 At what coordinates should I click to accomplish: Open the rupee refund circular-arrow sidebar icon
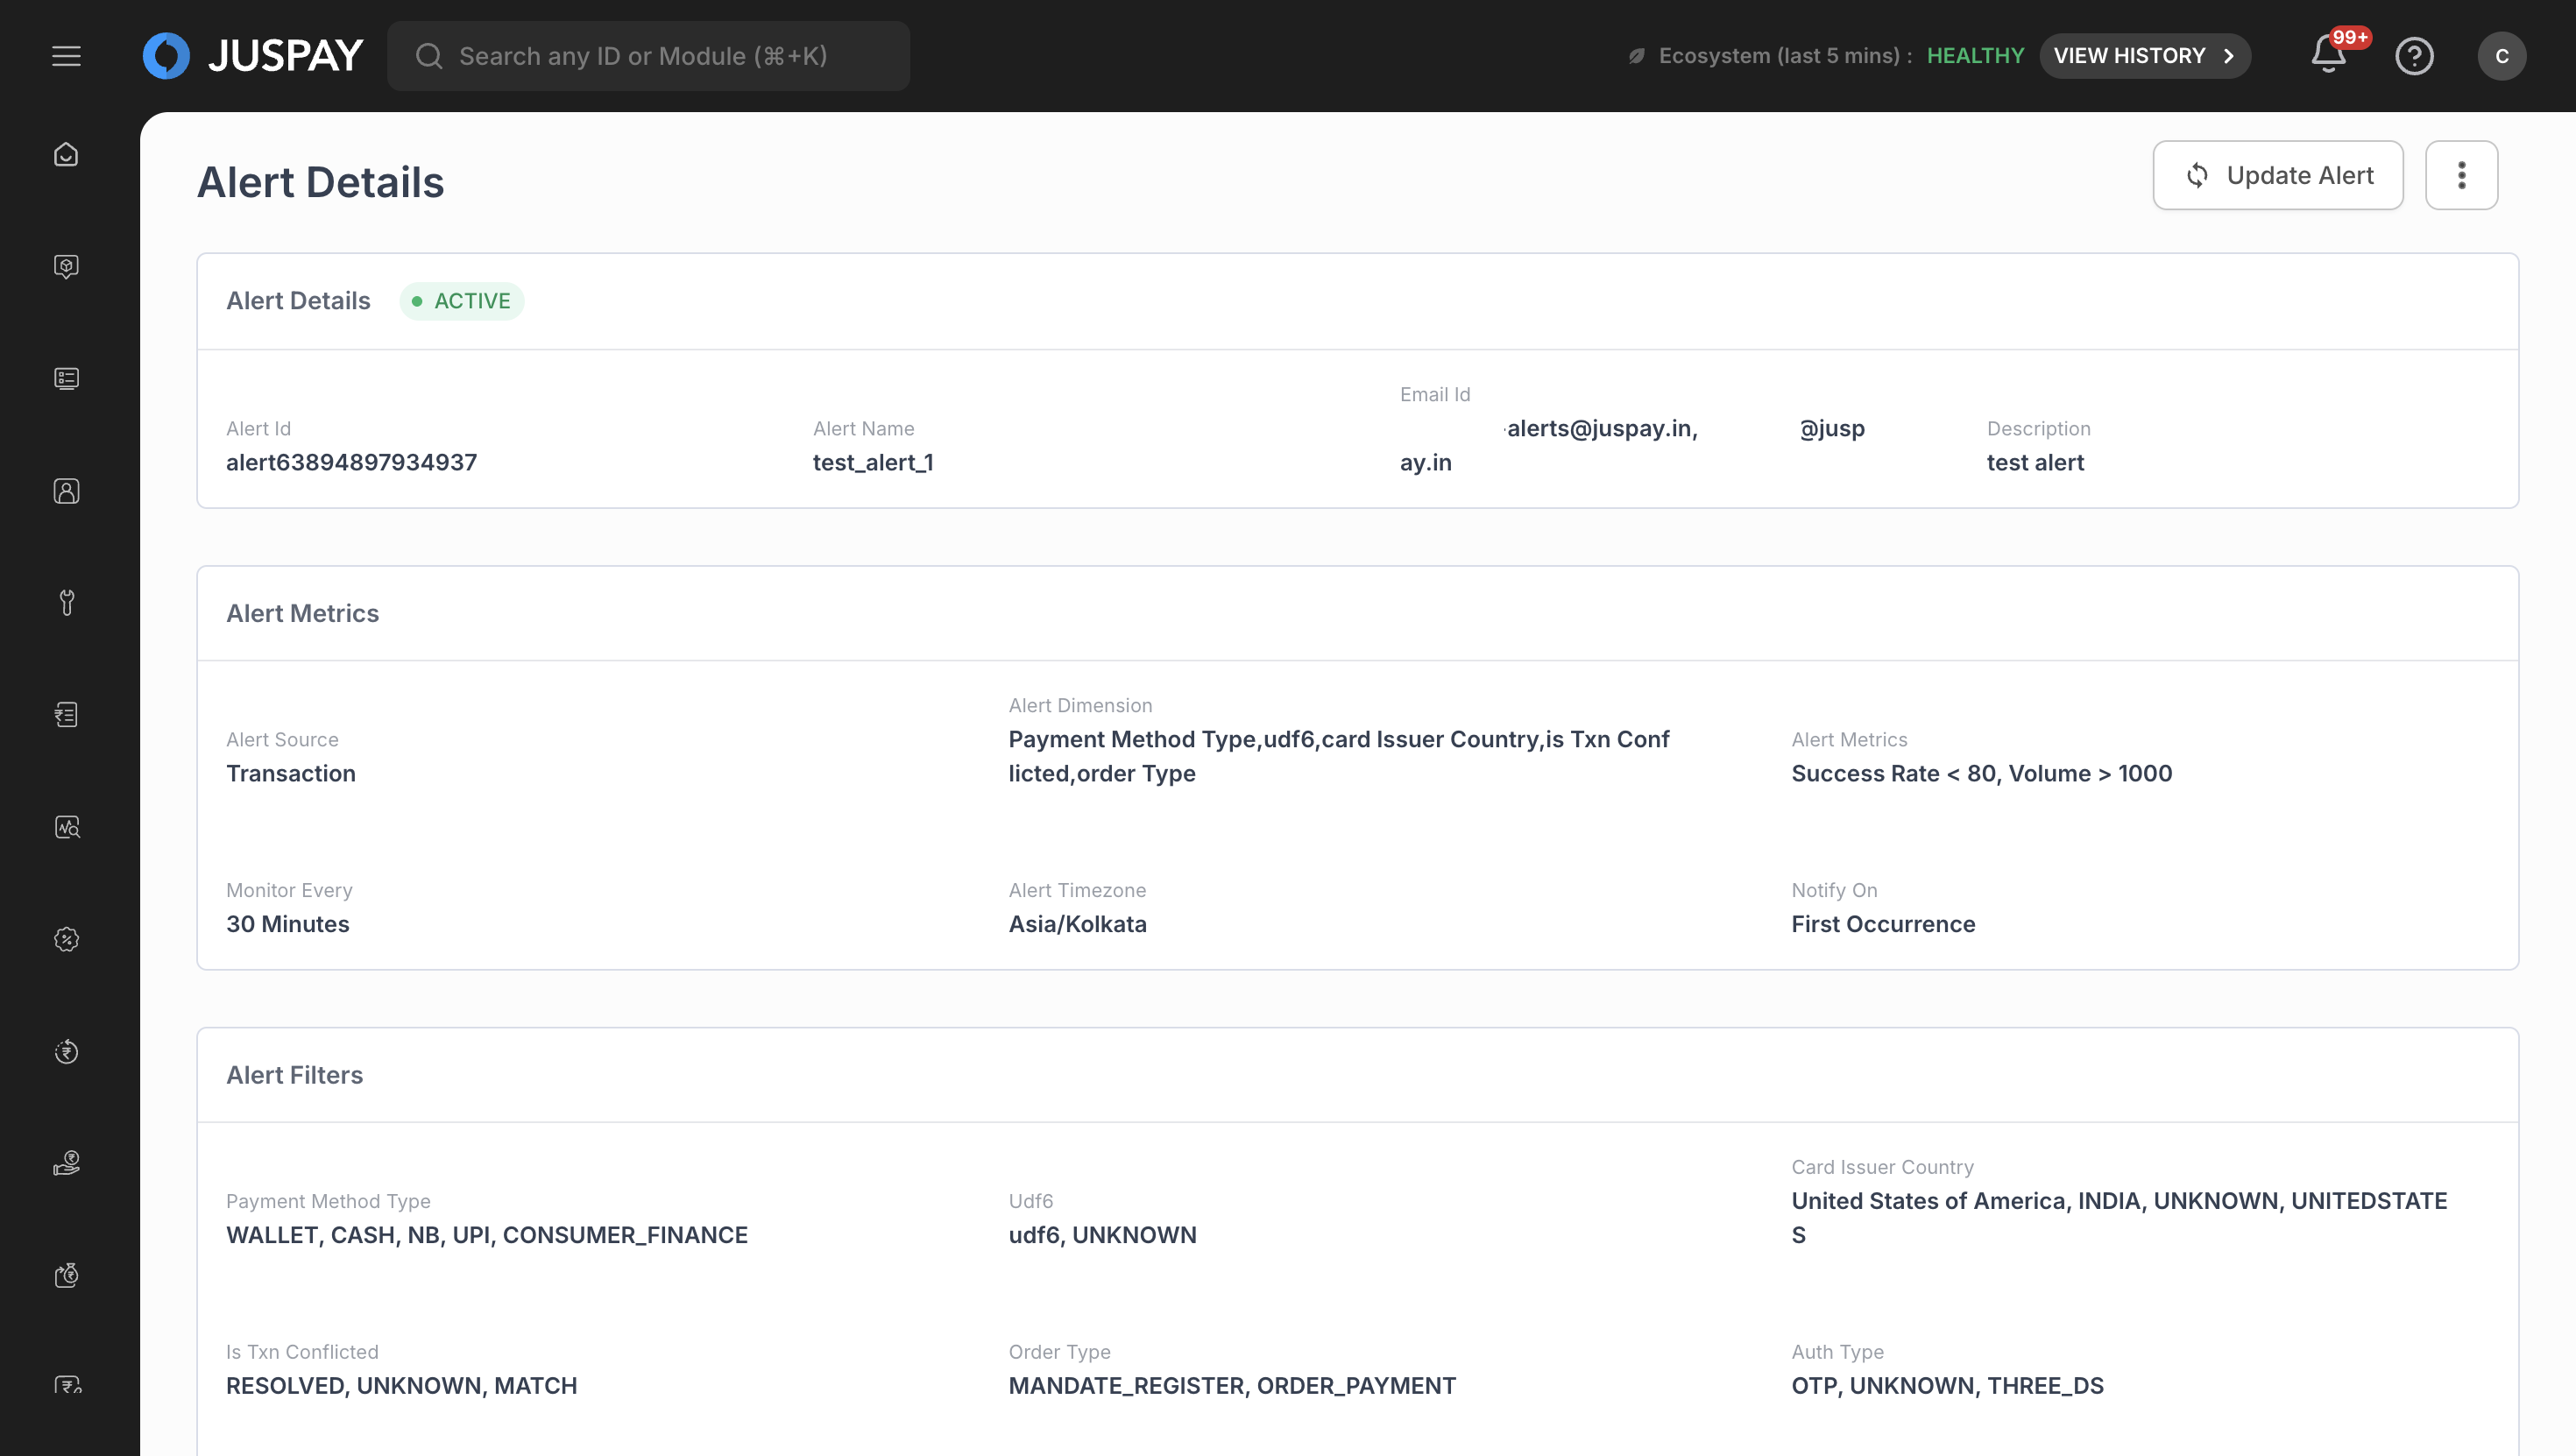(x=66, y=1051)
